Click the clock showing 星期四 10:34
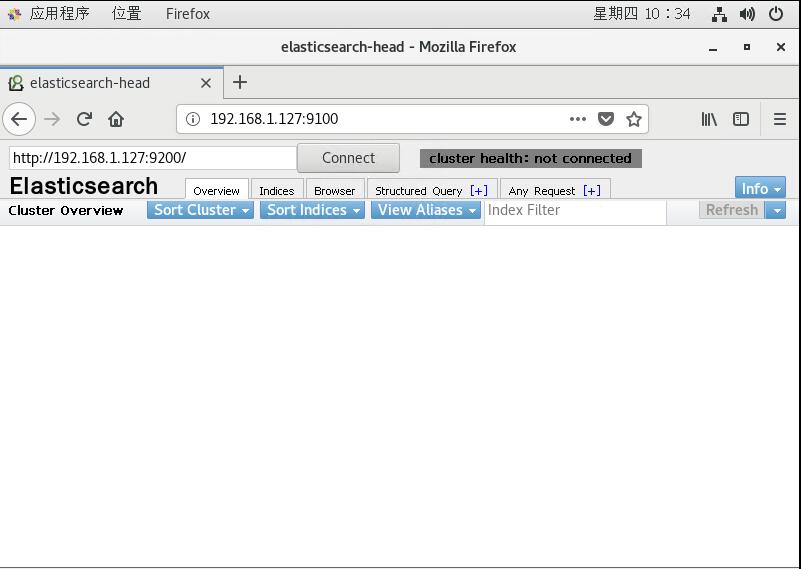The image size is (801, 569). click(642, 14)
